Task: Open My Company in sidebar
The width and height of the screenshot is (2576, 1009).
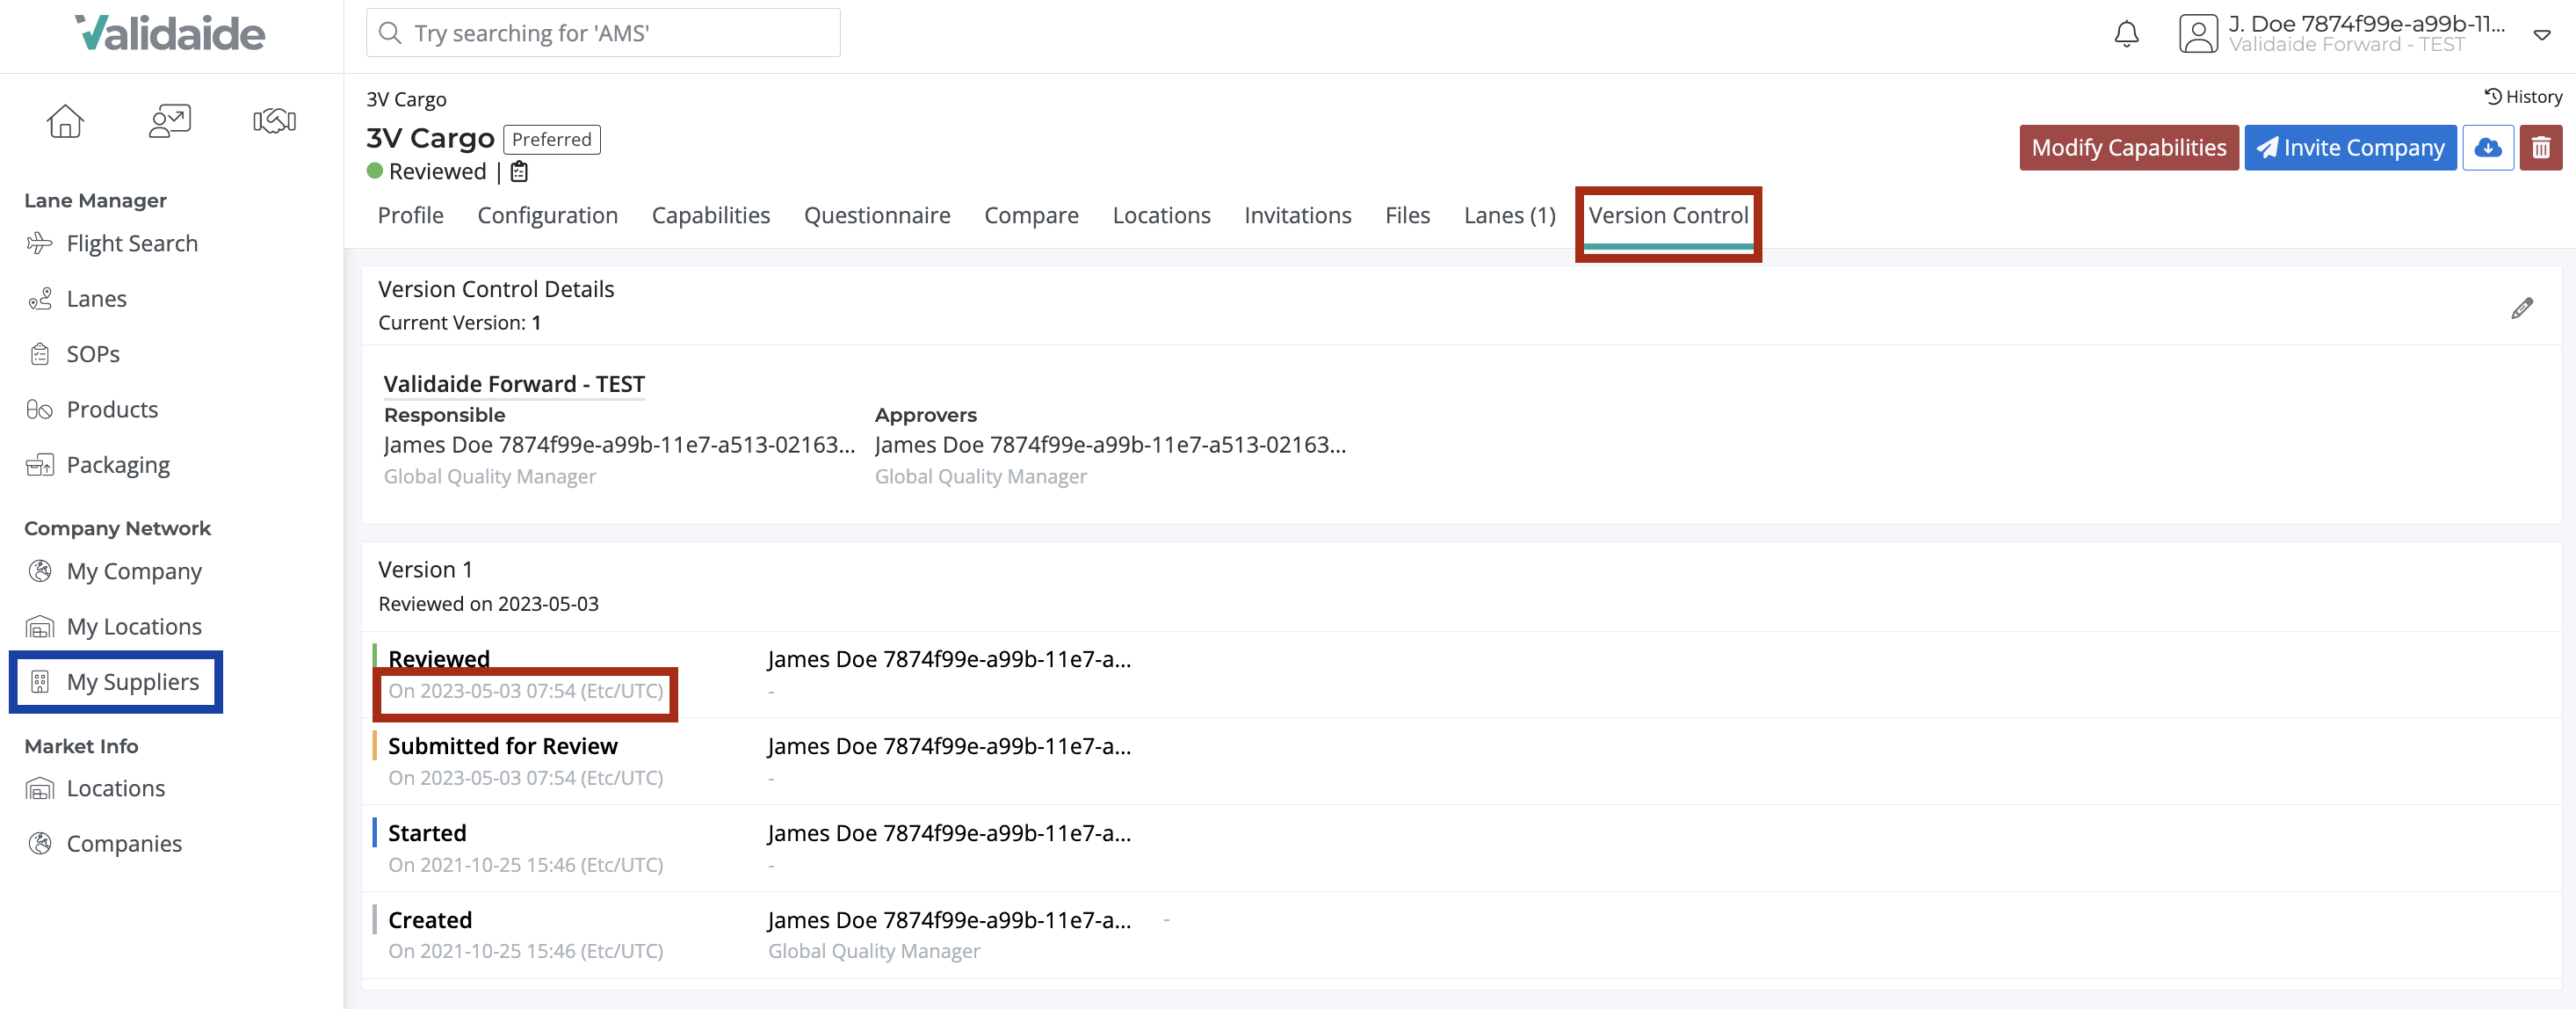Action: point(134,571)
